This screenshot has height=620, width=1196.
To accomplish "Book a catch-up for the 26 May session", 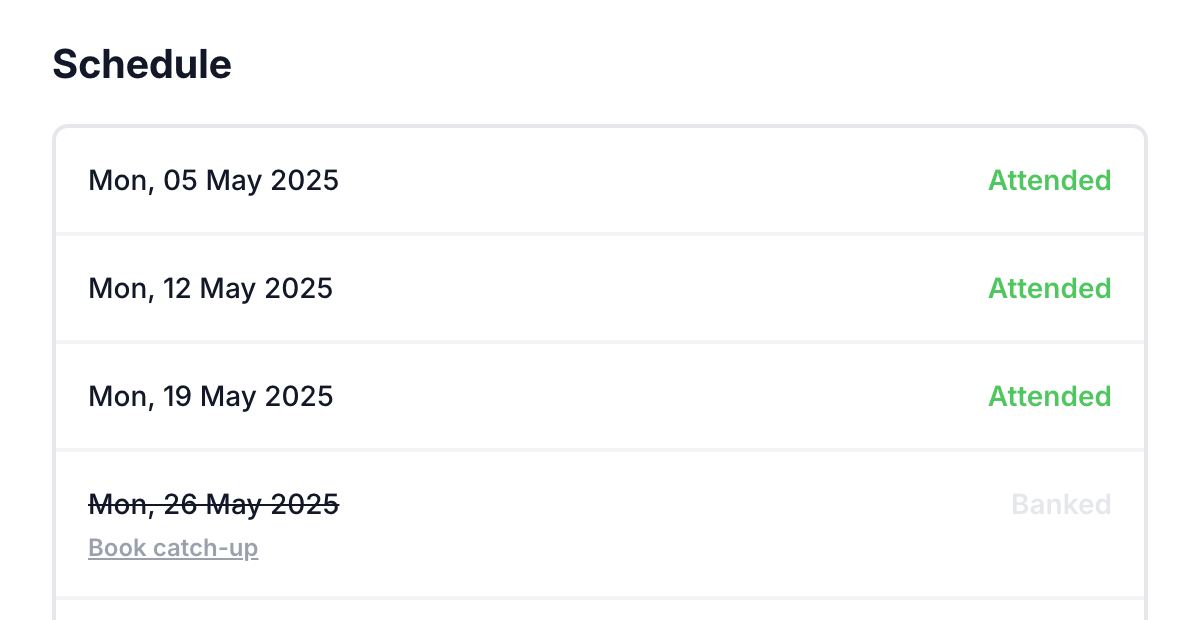I will point(173,548).
